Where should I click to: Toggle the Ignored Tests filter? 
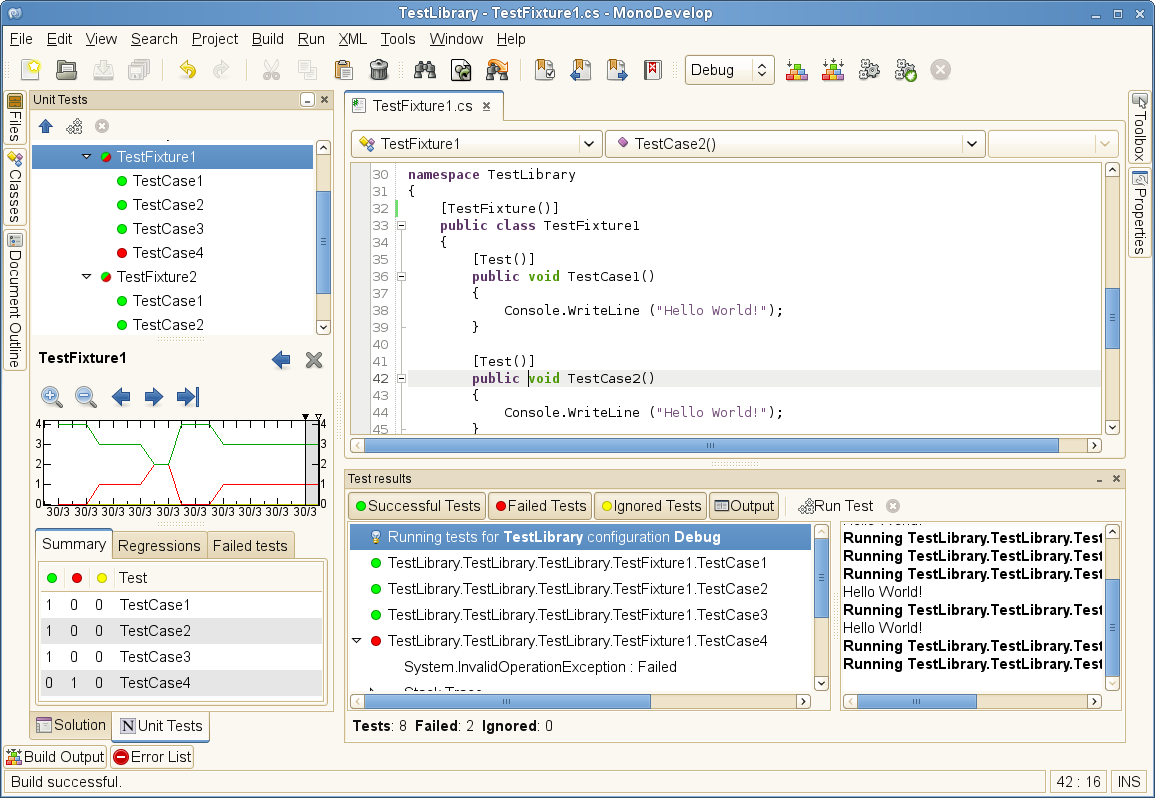coord(650,506)
